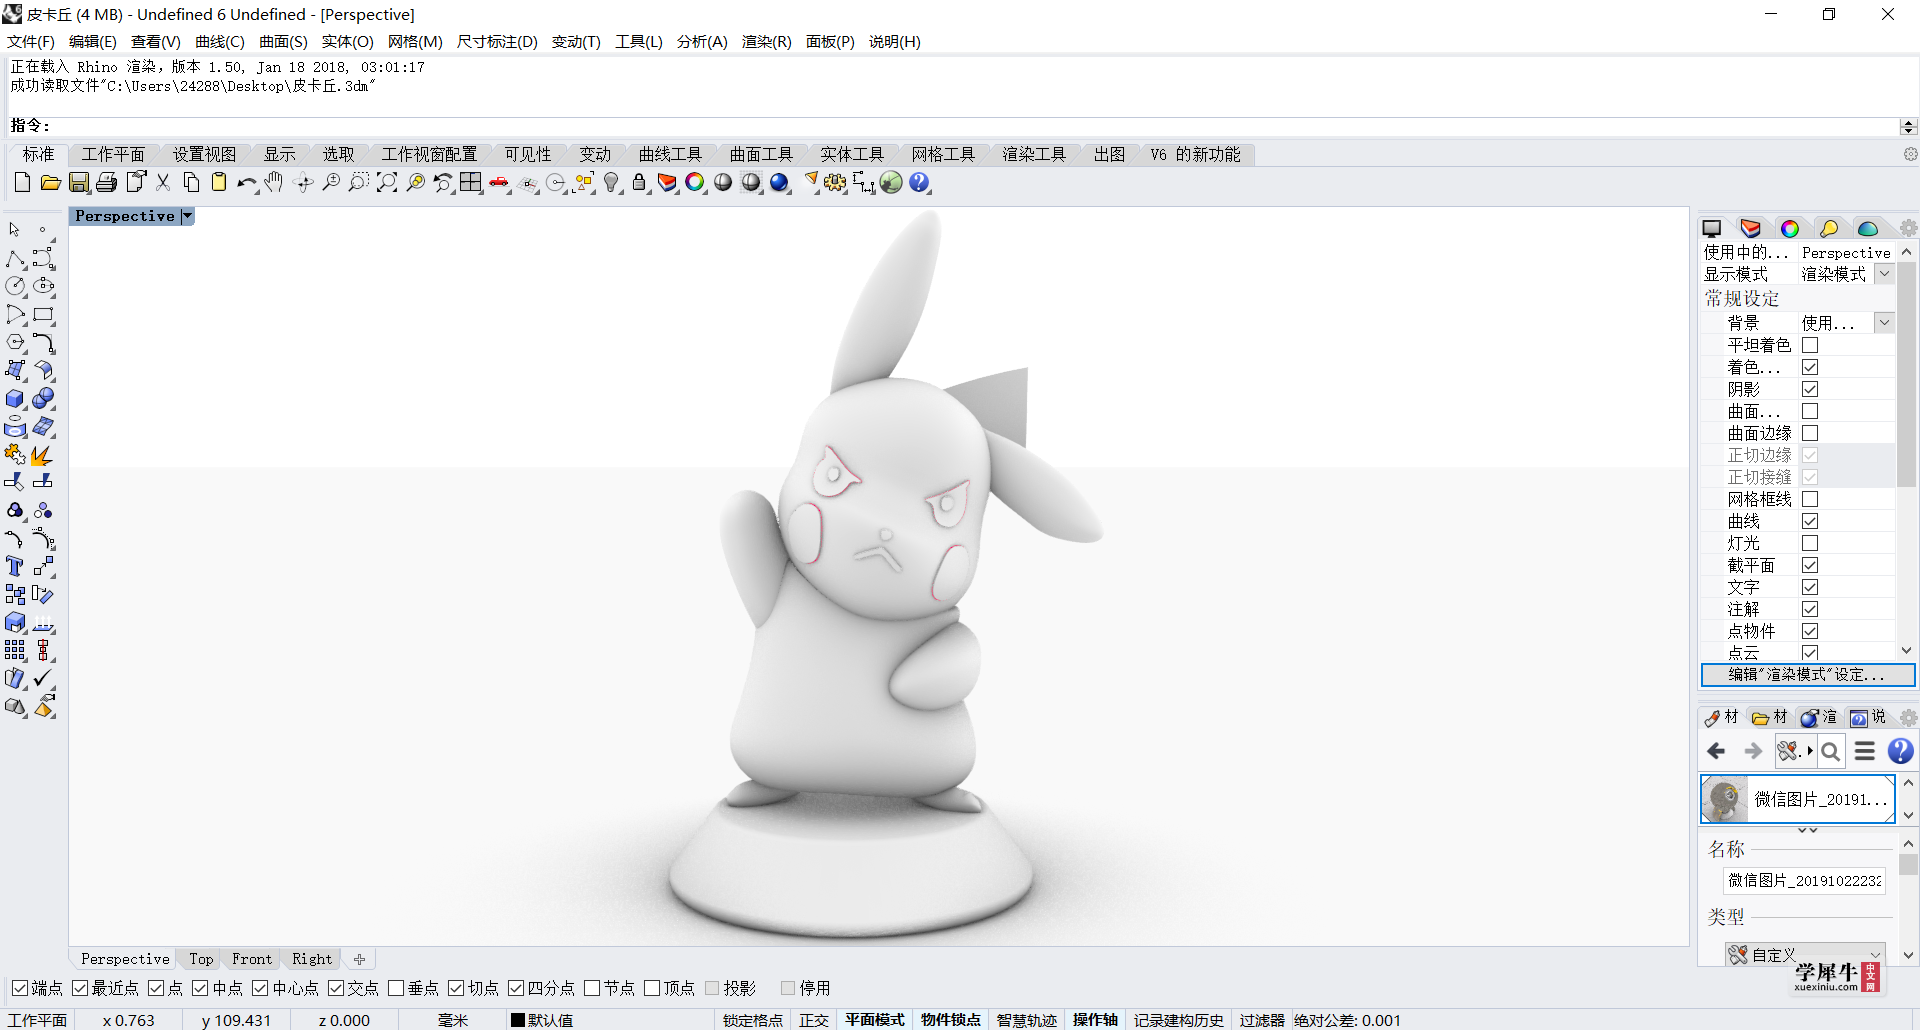1920x1030 pixels.
Task: Click the Zoom Window icon
Action: [x=359, y=182]
